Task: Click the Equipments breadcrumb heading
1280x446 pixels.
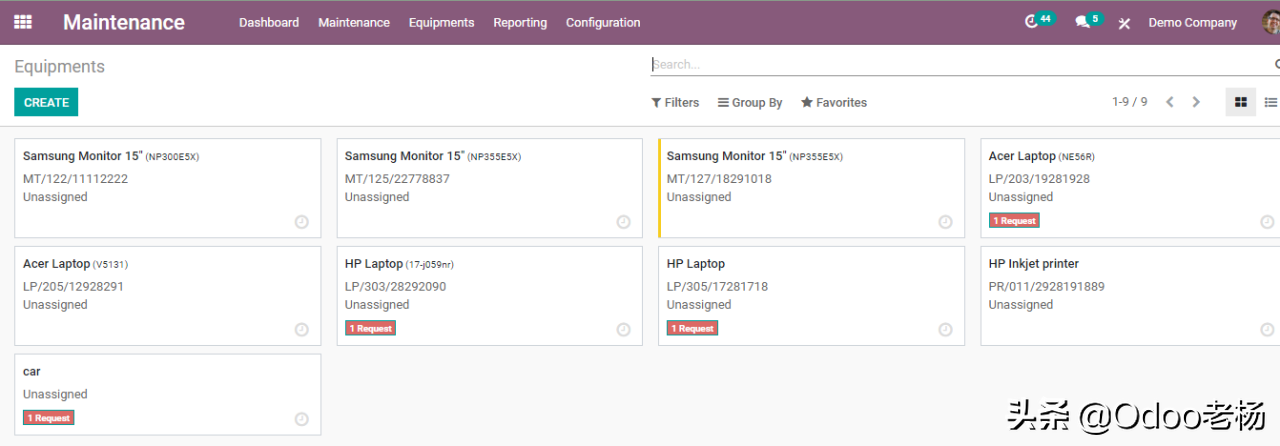Action: tap(59, 67)
